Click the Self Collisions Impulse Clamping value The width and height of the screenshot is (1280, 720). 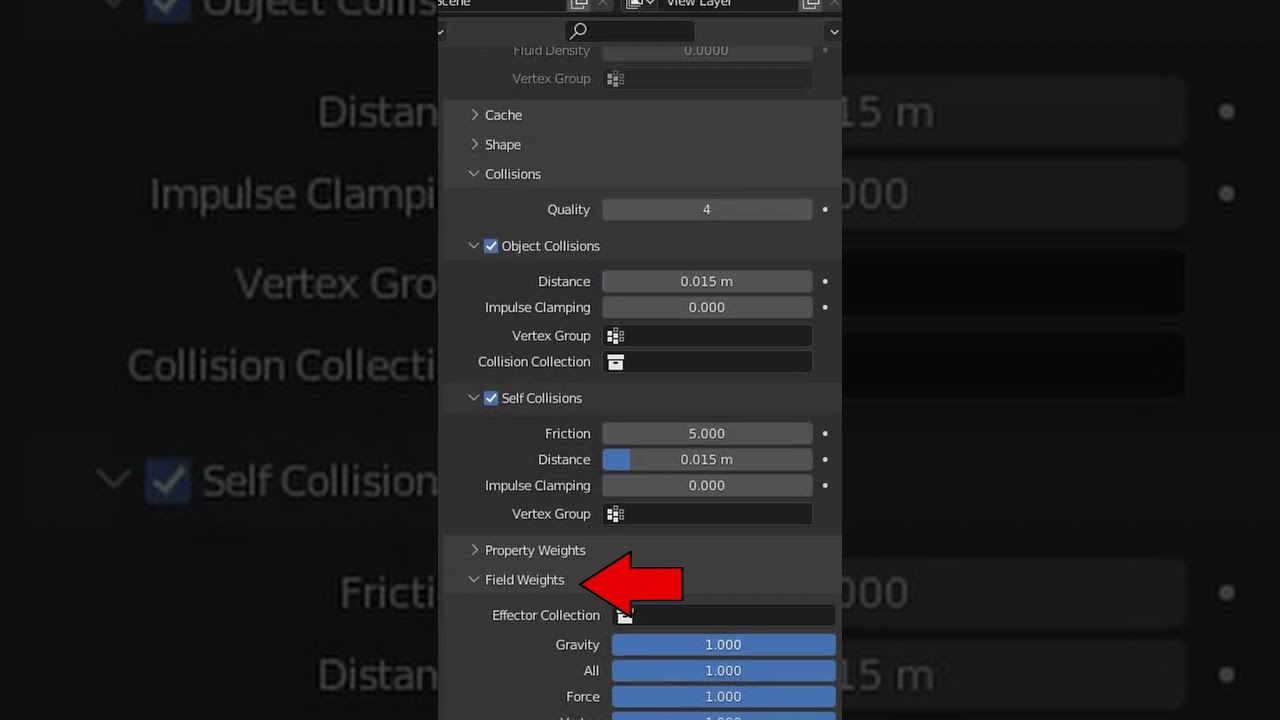click(707, 486)
